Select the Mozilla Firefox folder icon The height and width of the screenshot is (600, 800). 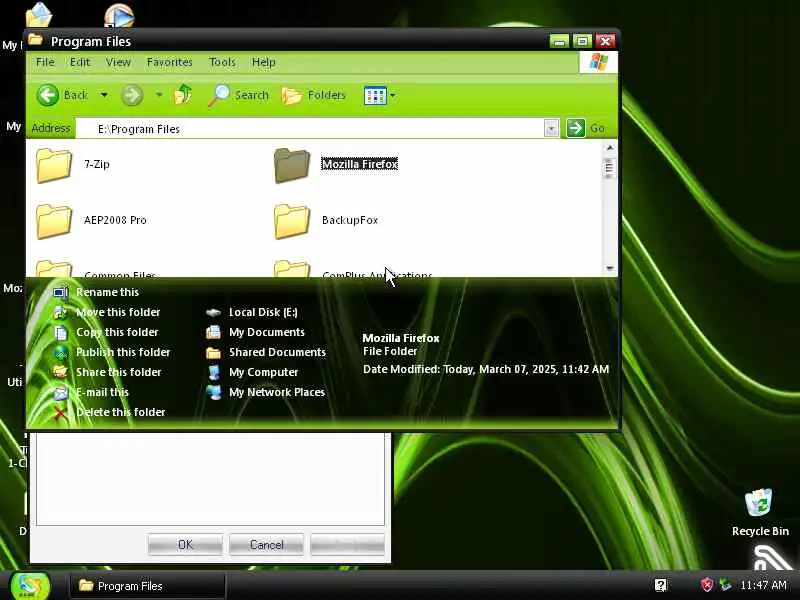pos(291,165)
